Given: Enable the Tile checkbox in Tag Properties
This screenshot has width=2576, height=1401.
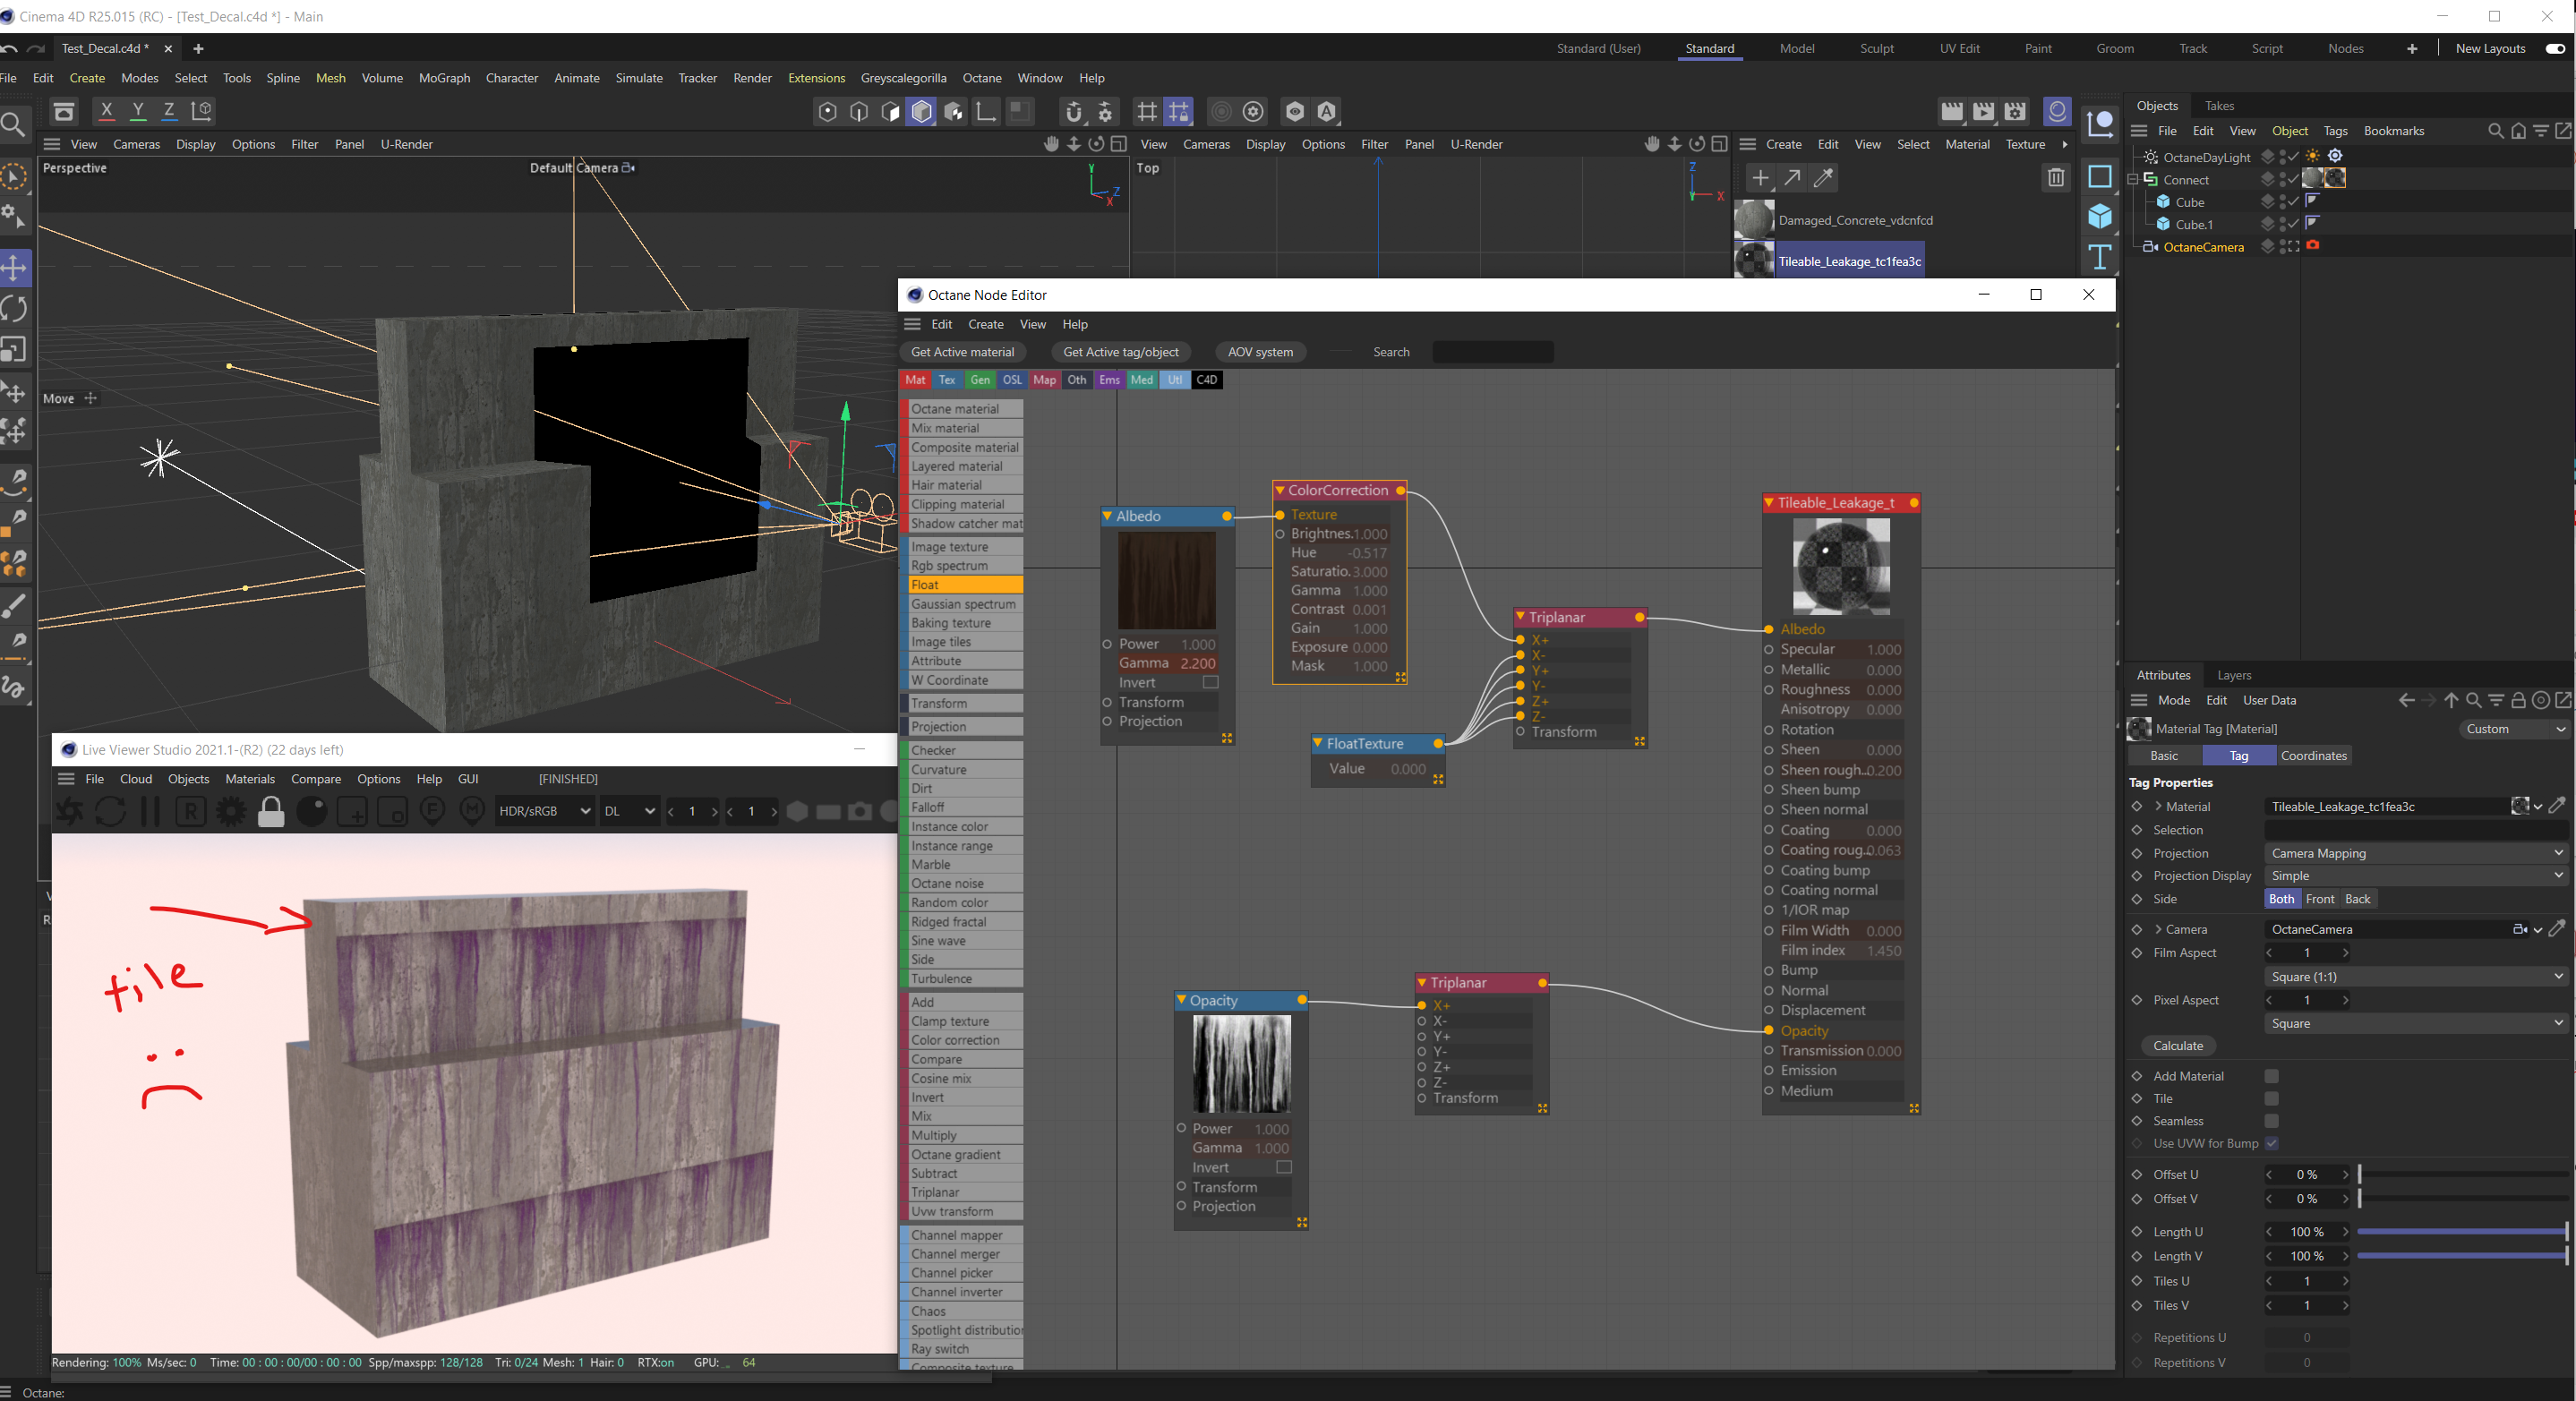Looking at the screenshot, I should click(2271, 1098).
